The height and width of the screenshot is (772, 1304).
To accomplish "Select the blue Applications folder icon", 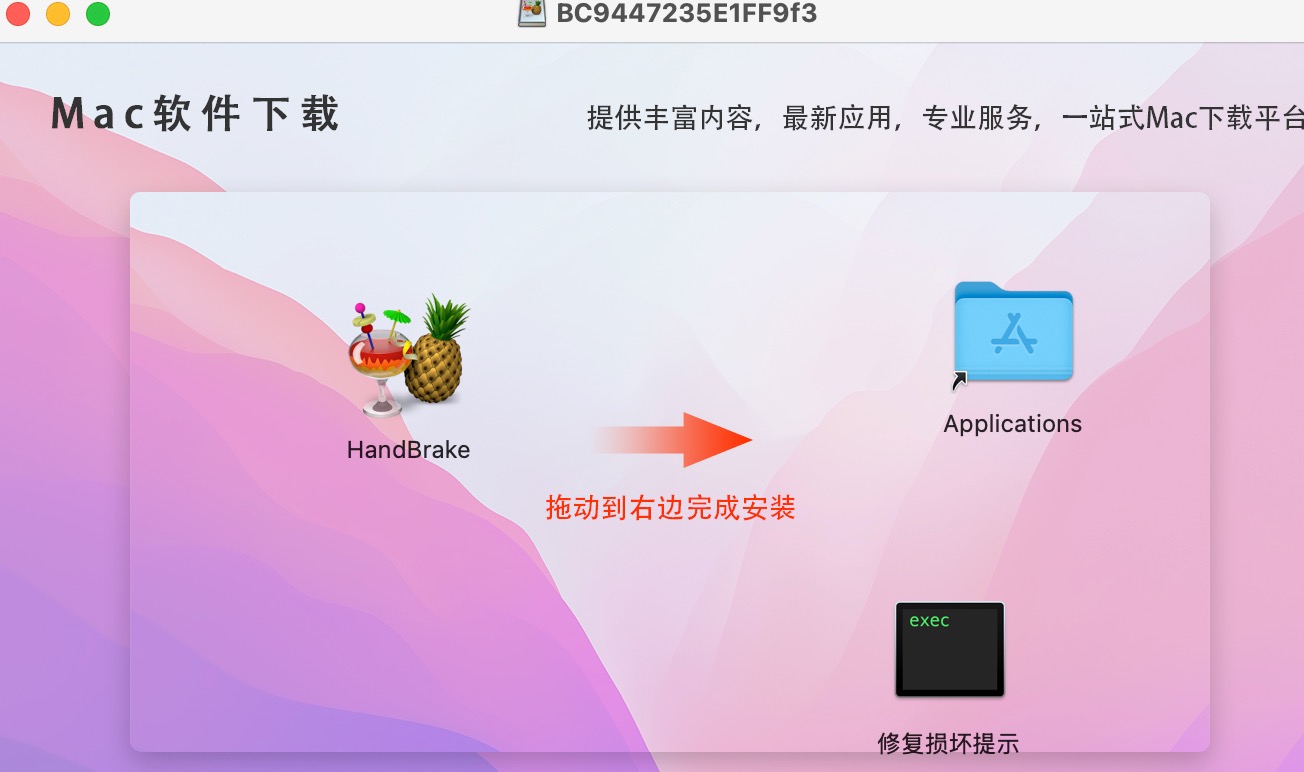I will [x=1013, y=333].
